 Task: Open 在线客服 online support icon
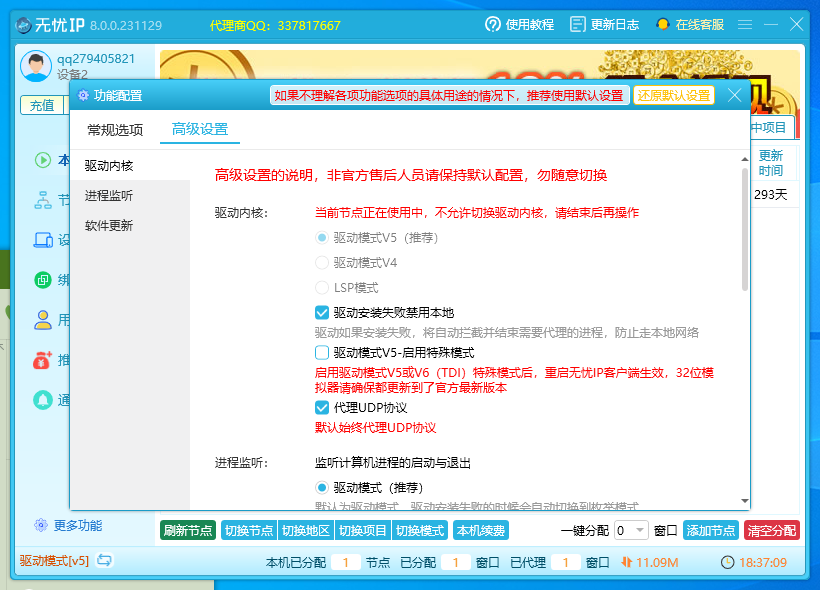click(x=663, y=24)
